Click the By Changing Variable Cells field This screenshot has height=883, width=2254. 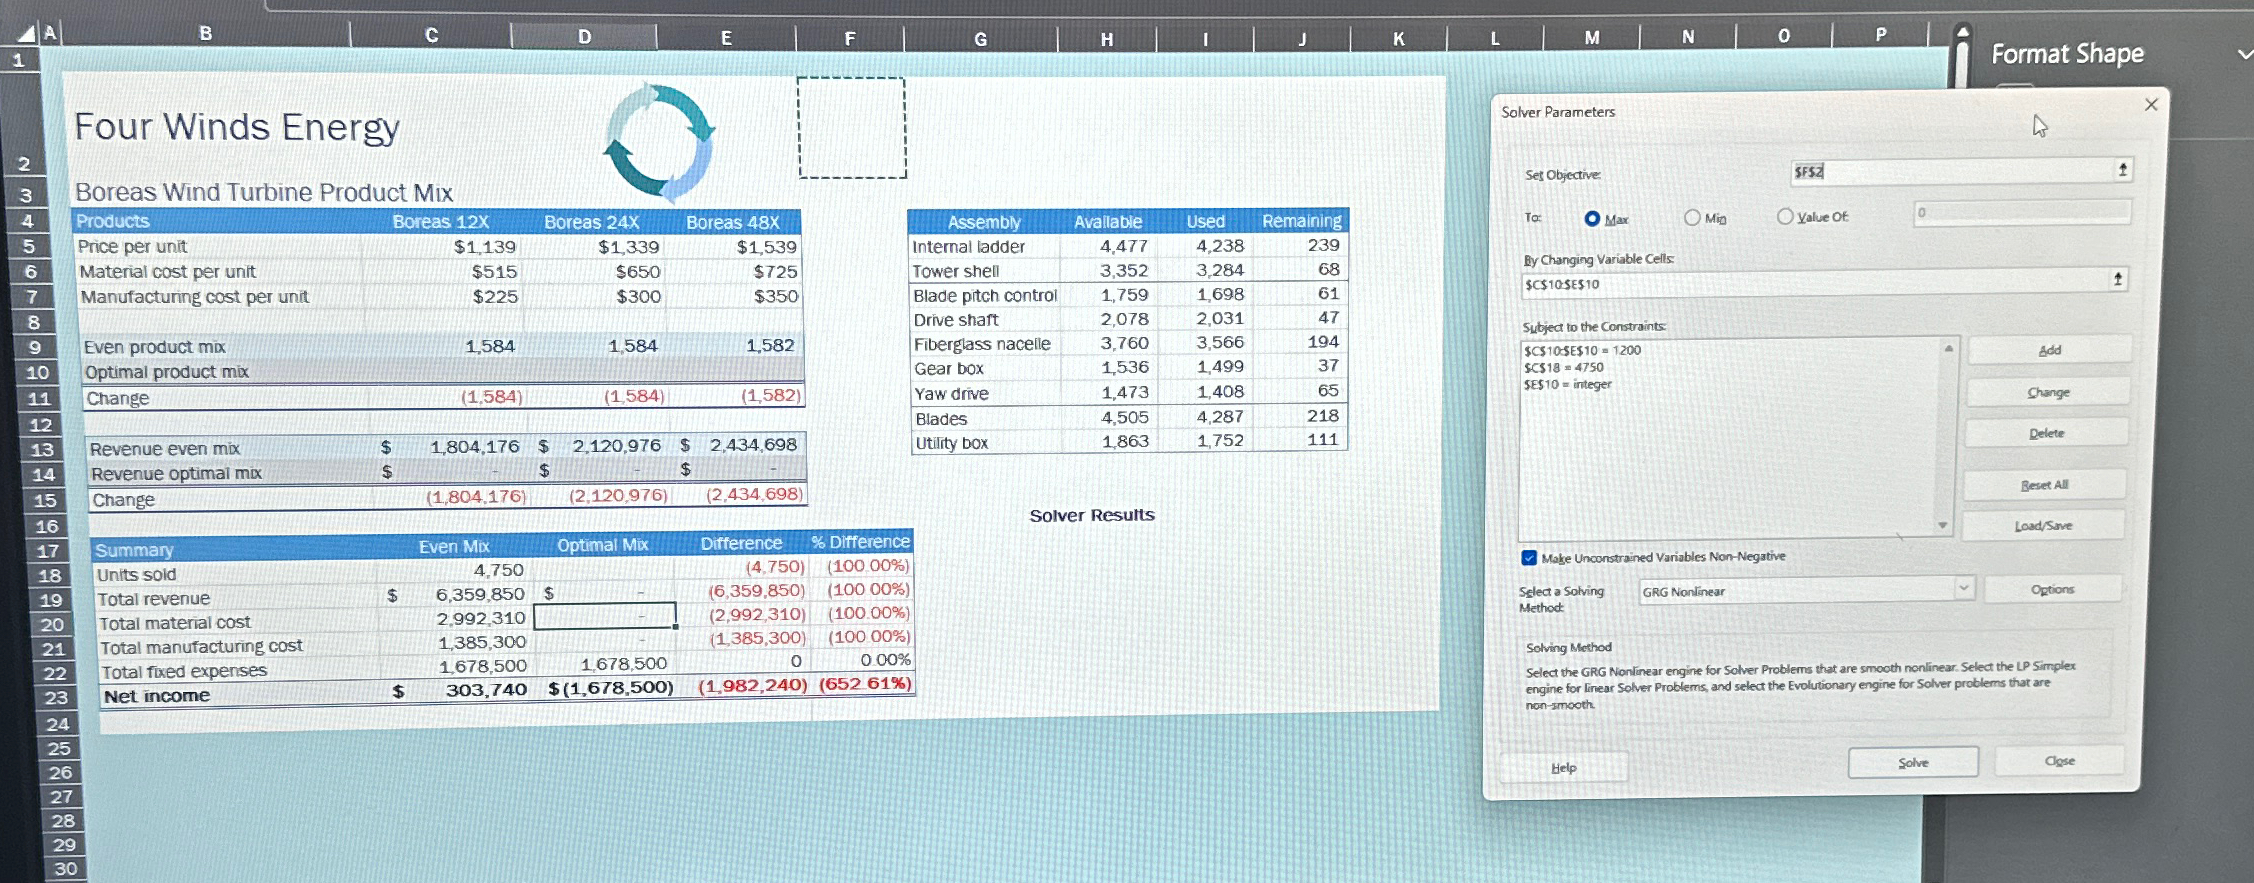(1813, 283)
